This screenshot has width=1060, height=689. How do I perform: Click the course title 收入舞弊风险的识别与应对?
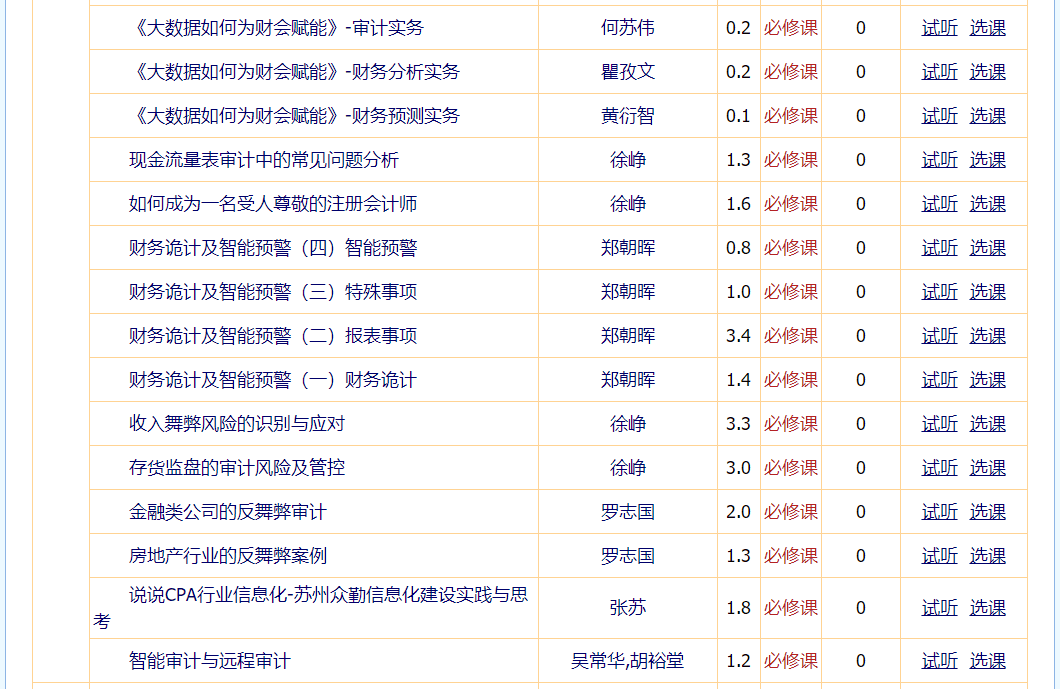point(236,424)
